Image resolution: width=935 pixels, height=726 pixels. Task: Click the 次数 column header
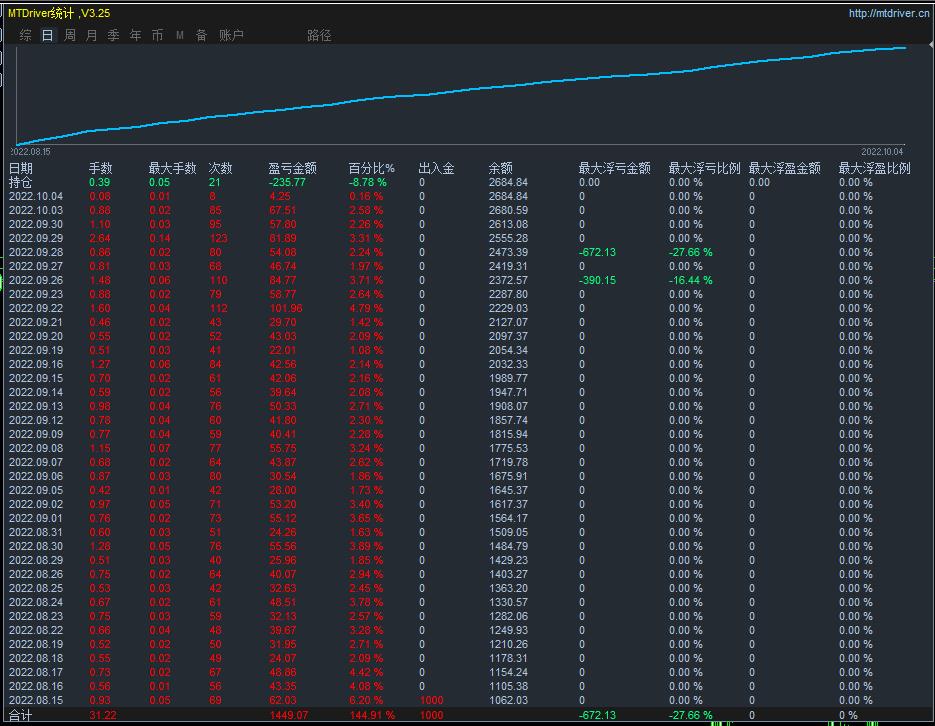click(220, 168)
